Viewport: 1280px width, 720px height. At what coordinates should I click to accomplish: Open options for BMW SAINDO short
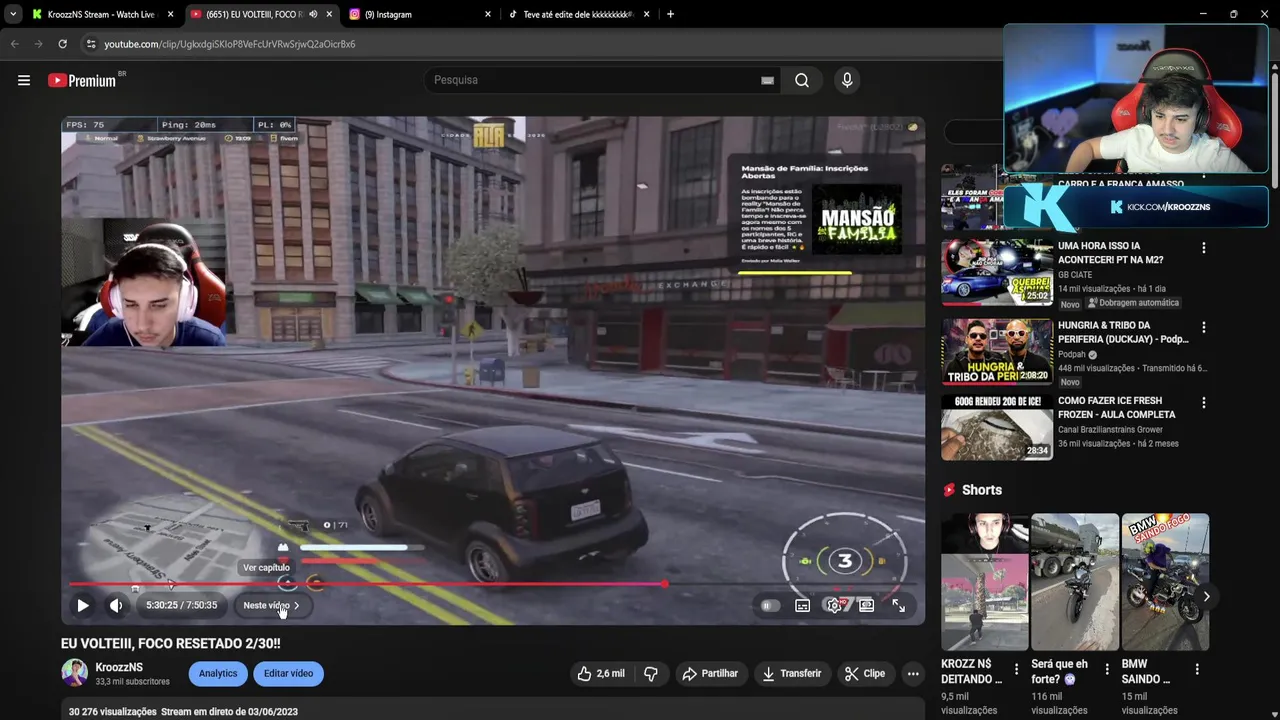1197,669
